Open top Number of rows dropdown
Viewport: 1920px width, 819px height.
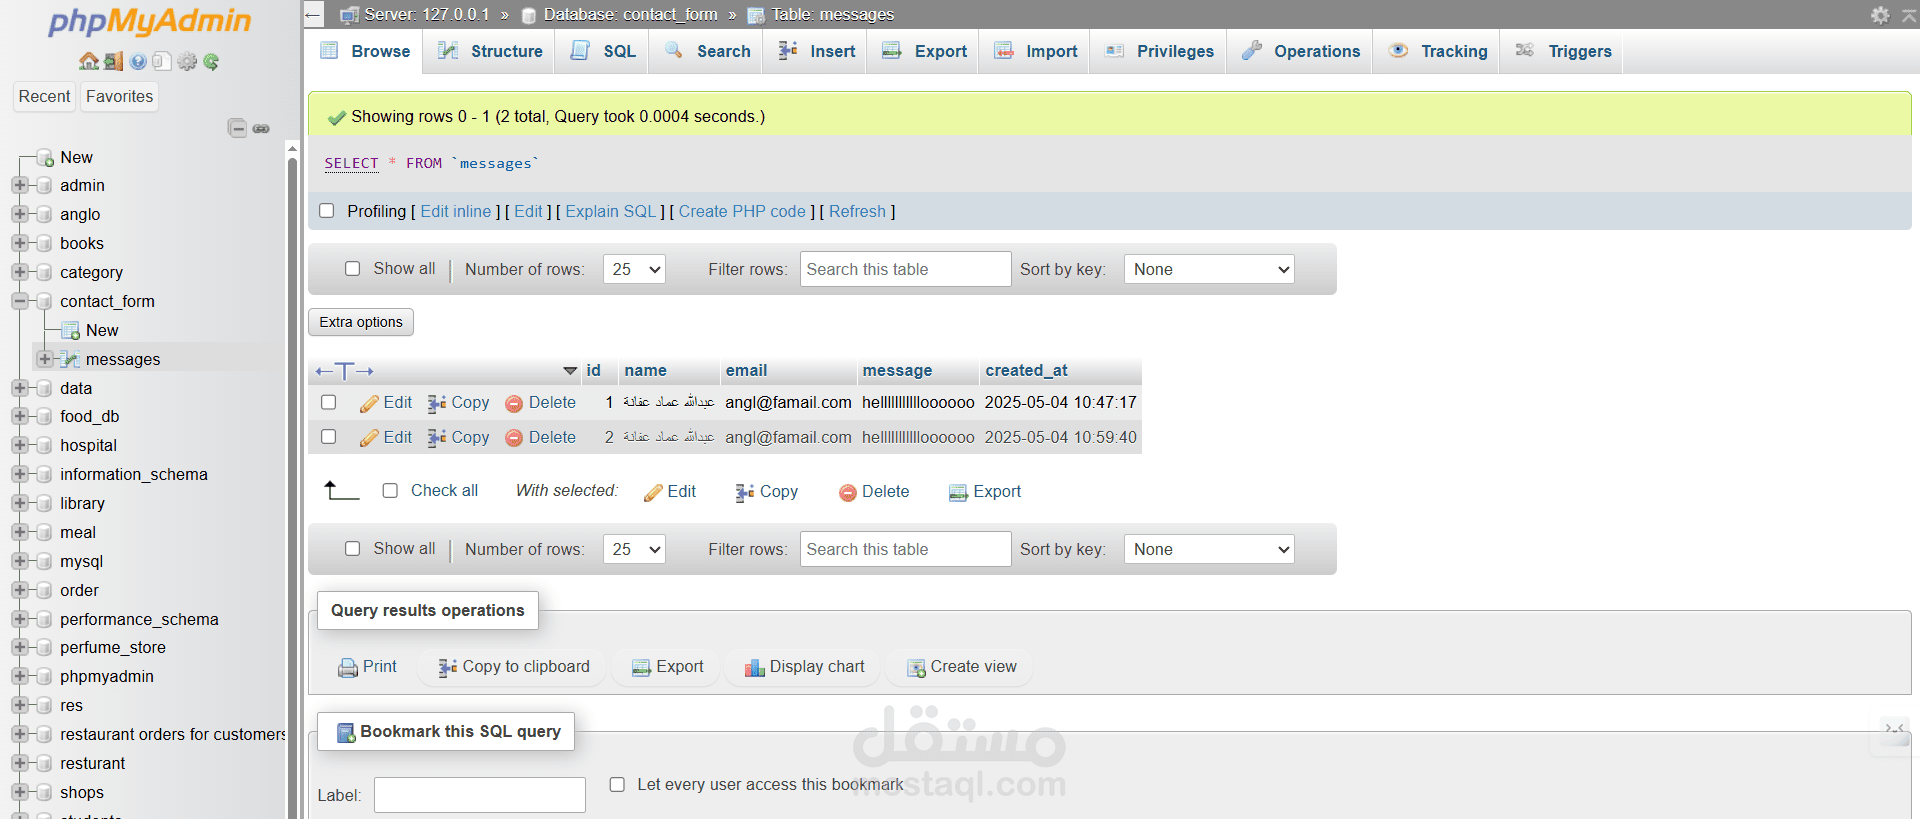tap(634, 269)
